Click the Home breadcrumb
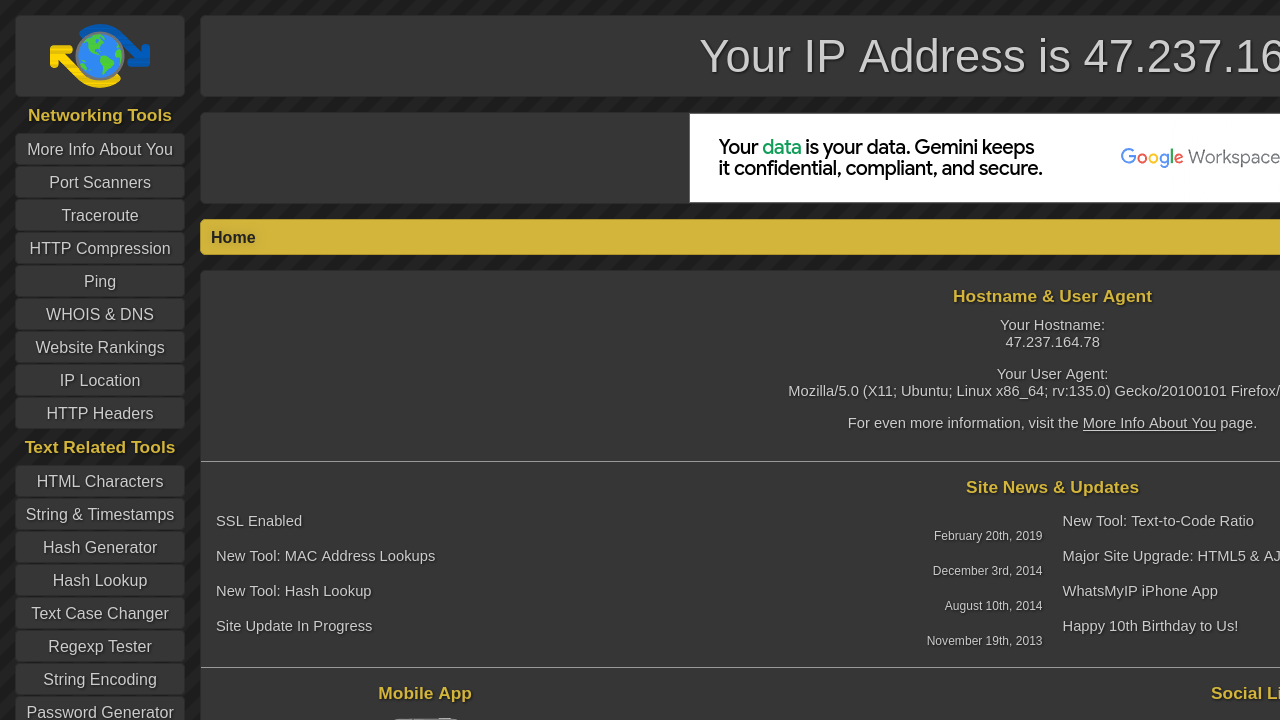1280x720 pixels. point(233,237)
